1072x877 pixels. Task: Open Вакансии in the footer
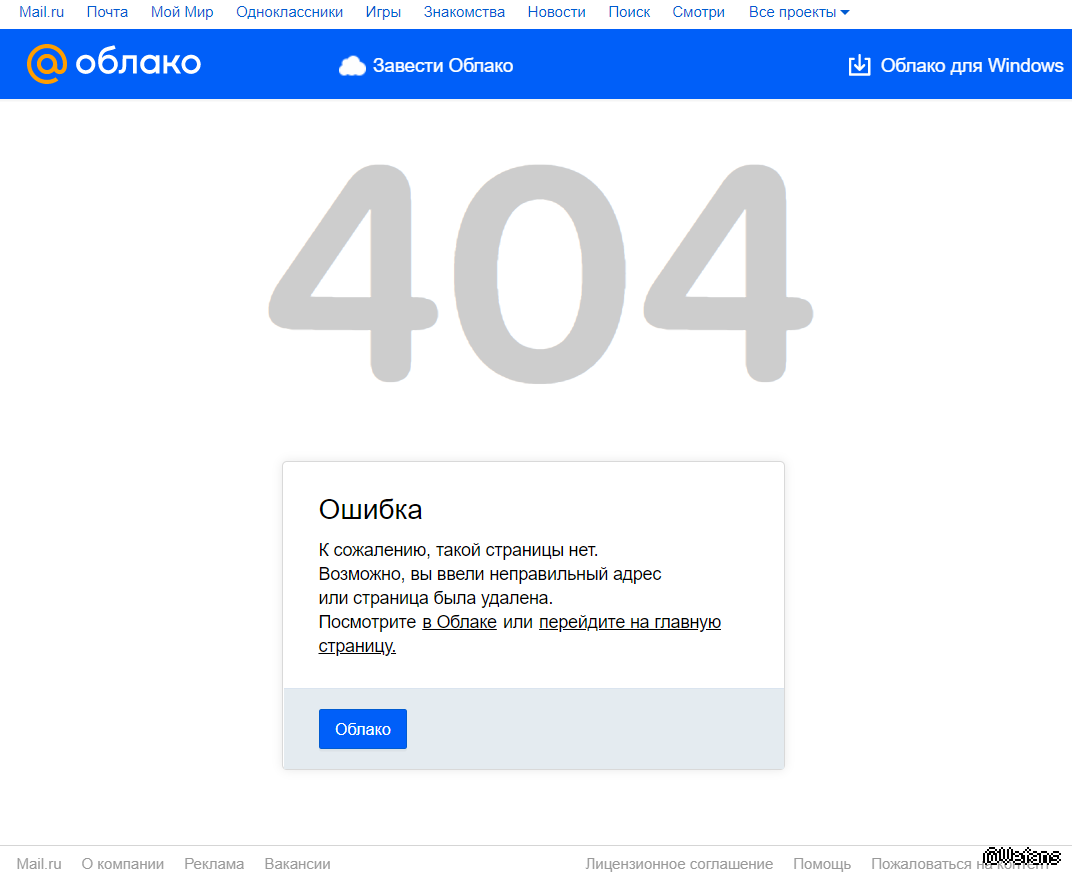pos(297,864)
